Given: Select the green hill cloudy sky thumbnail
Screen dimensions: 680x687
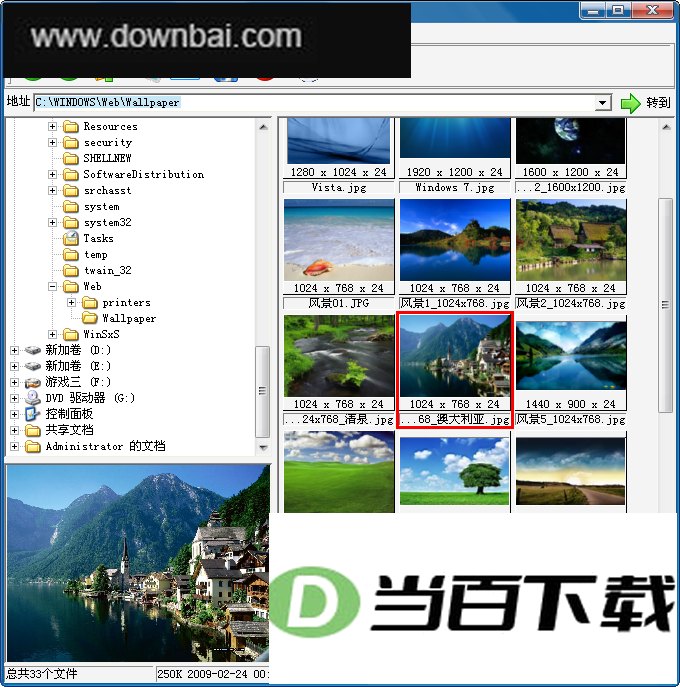Looking at the screenshot, I should [x=339, y=472].
